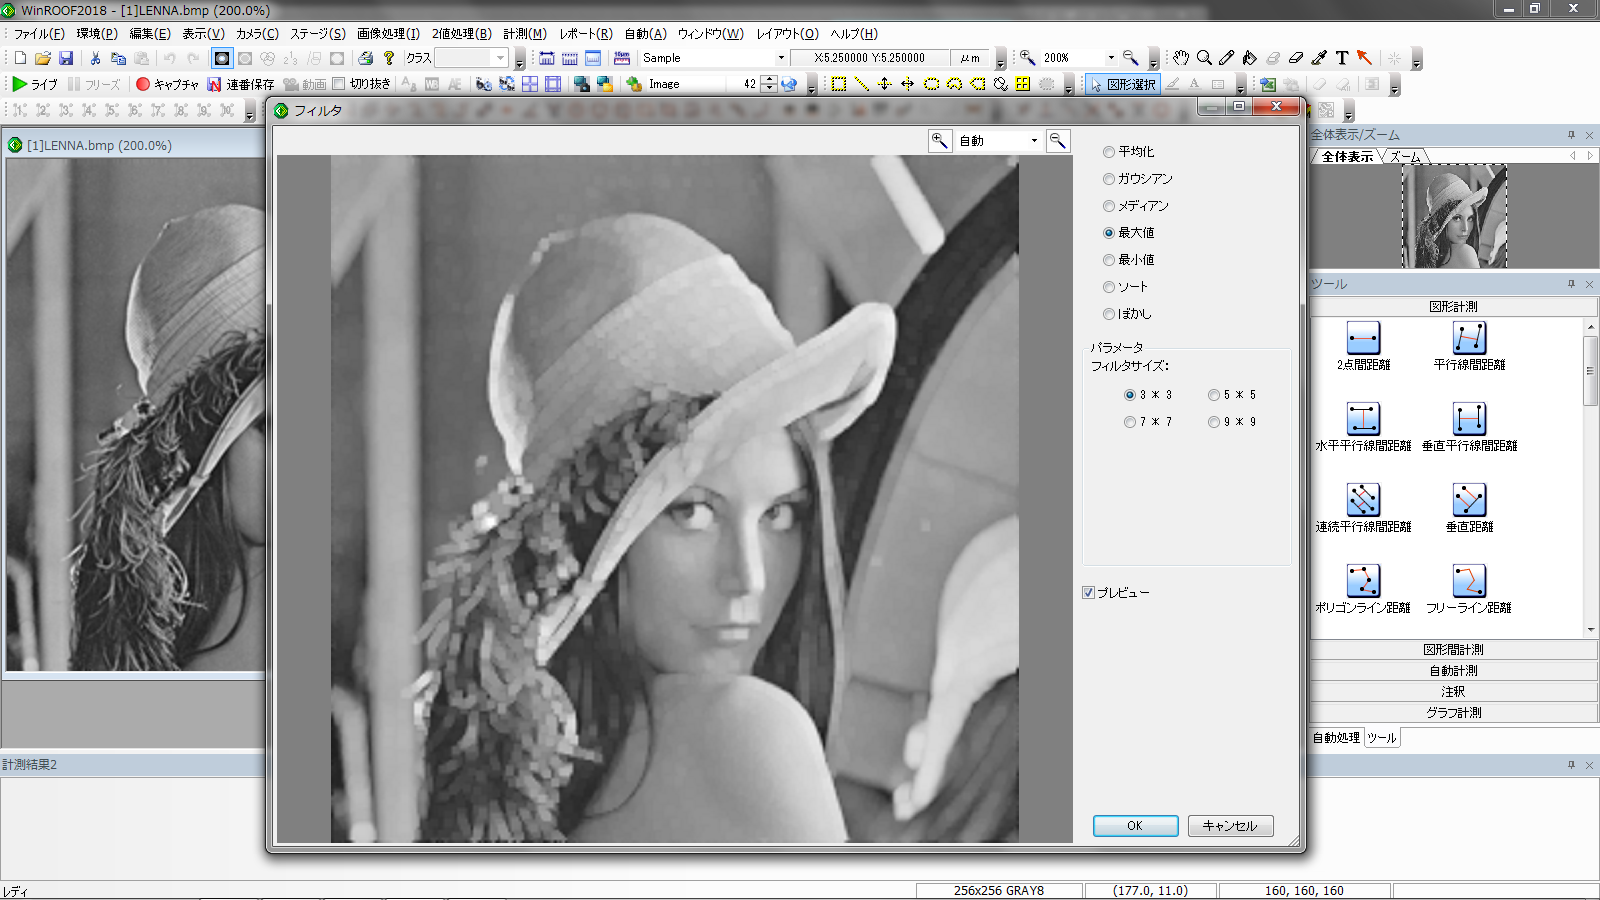Open help with the yellow question mark icon
This screenshot has height=900, width=1600.
(389, 58)
